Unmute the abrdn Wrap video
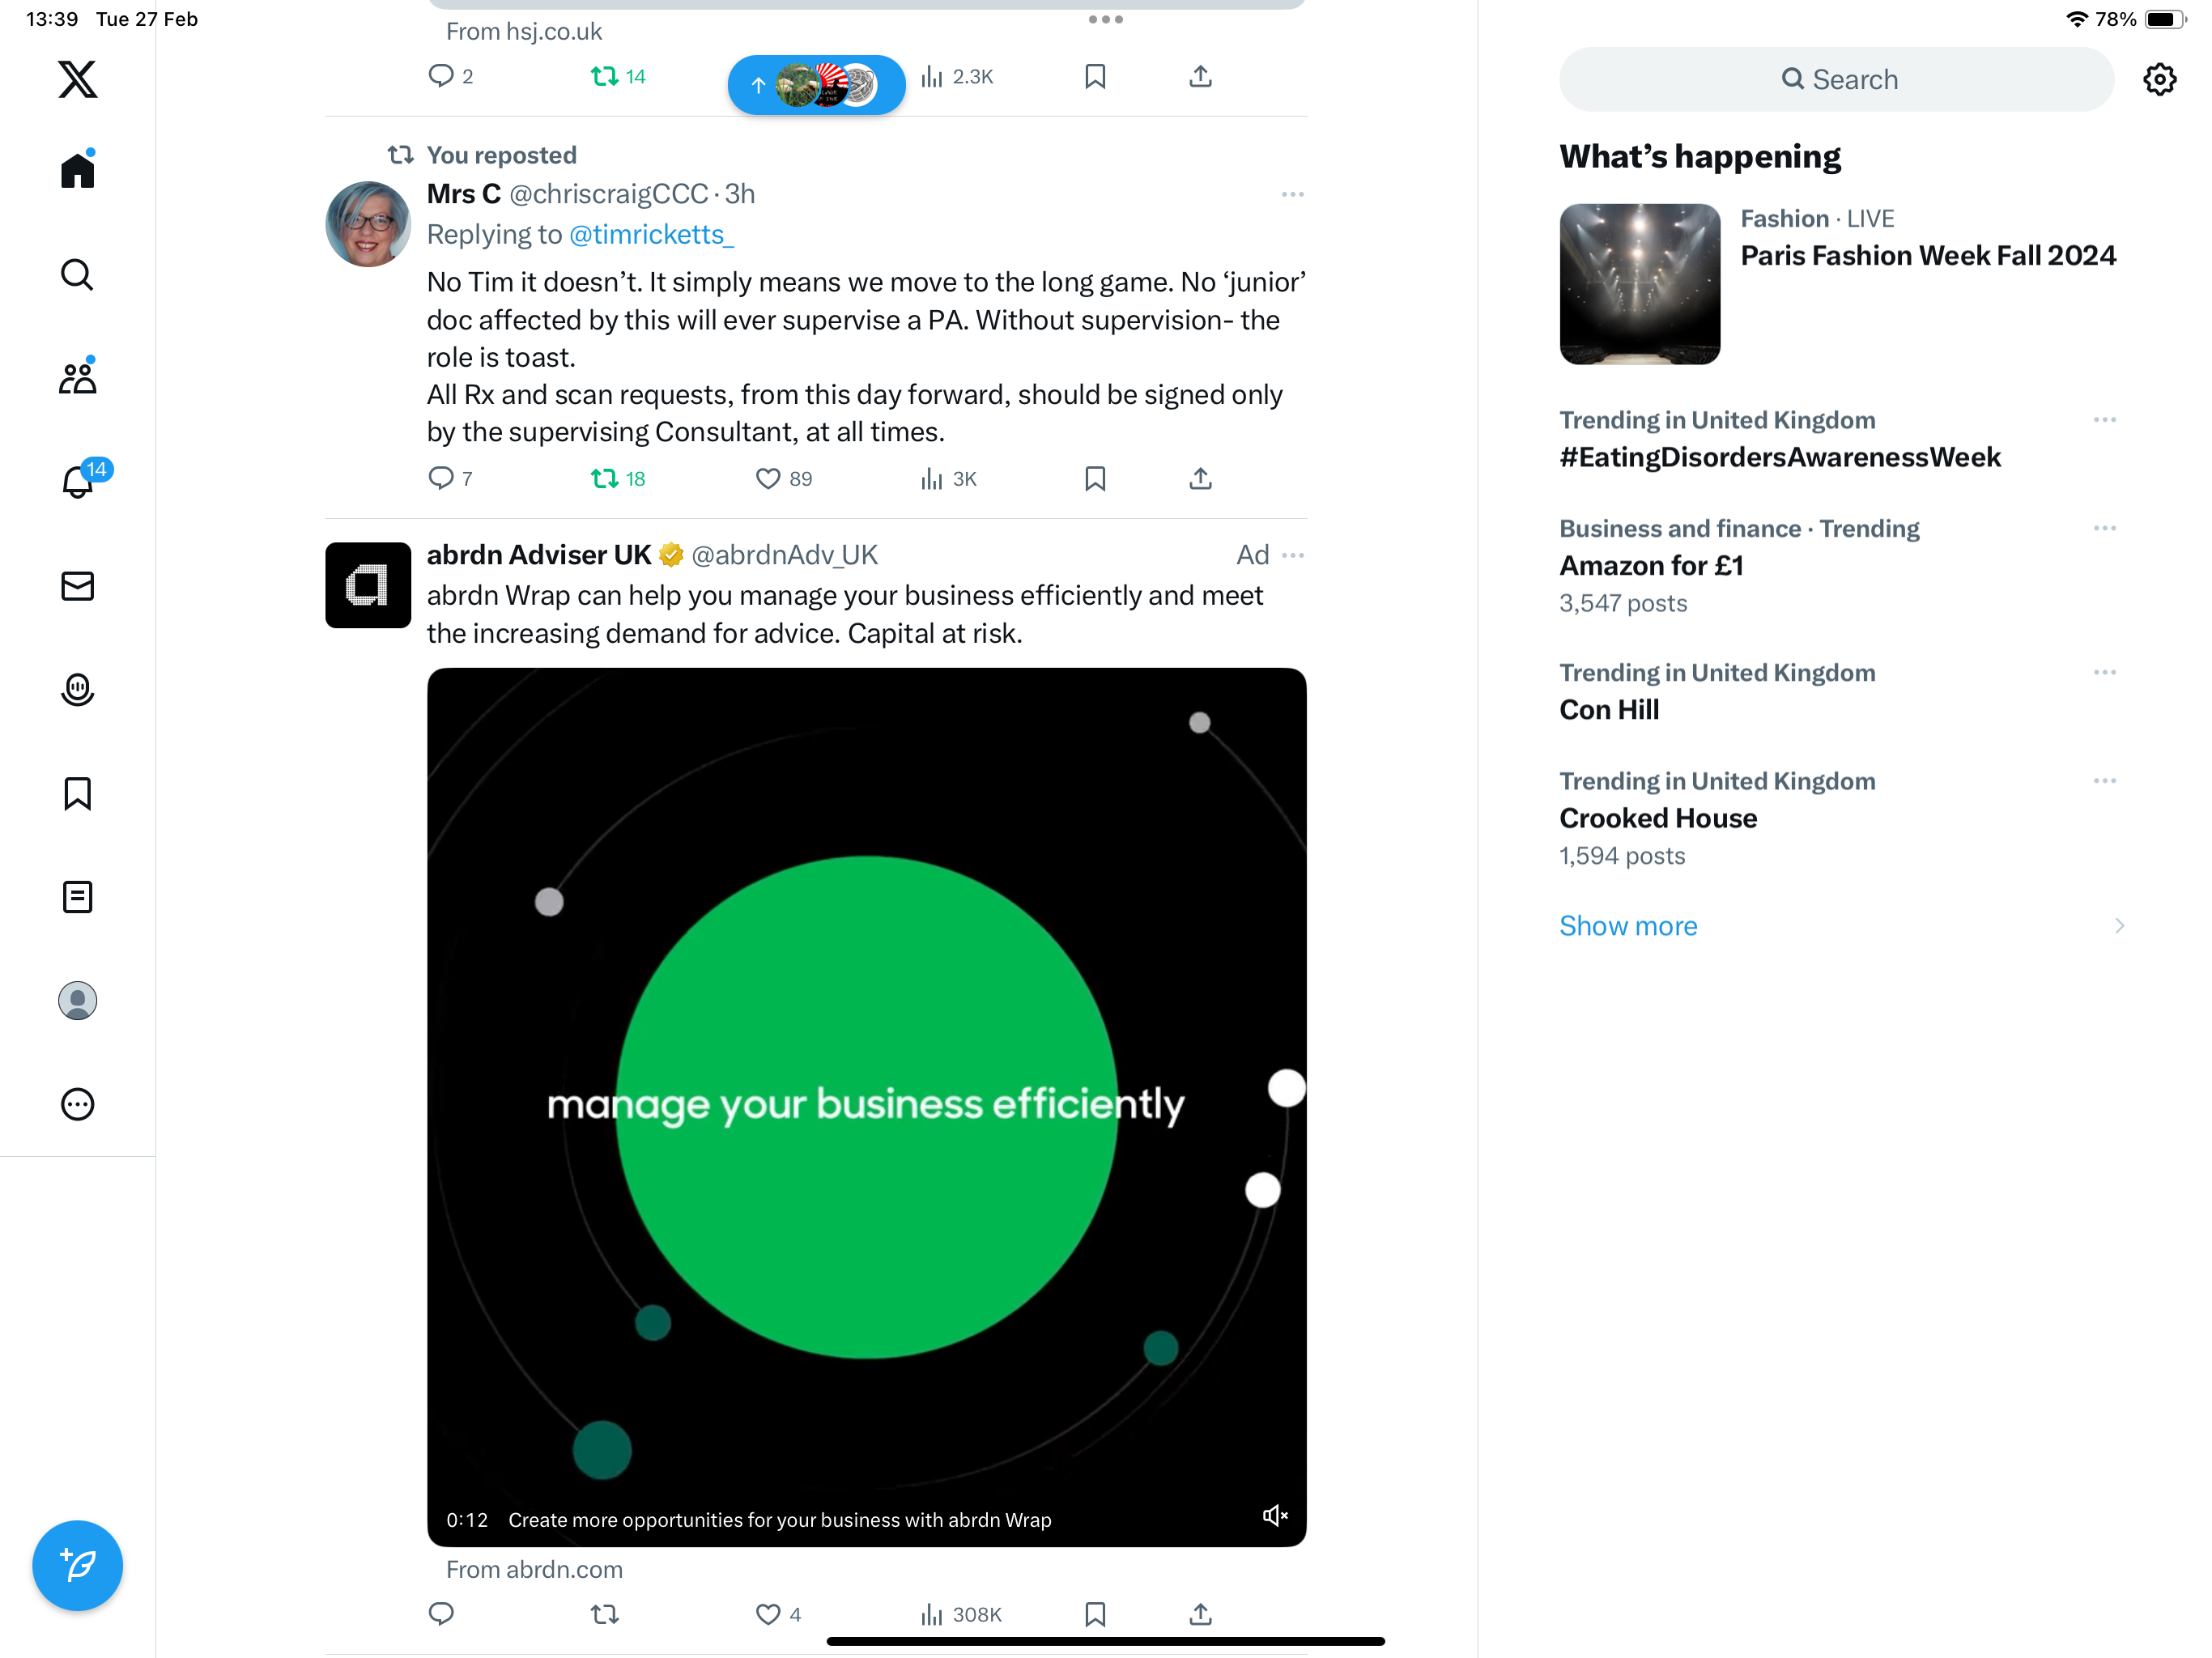The image size is (2212, 1658). (1274, 1516)
